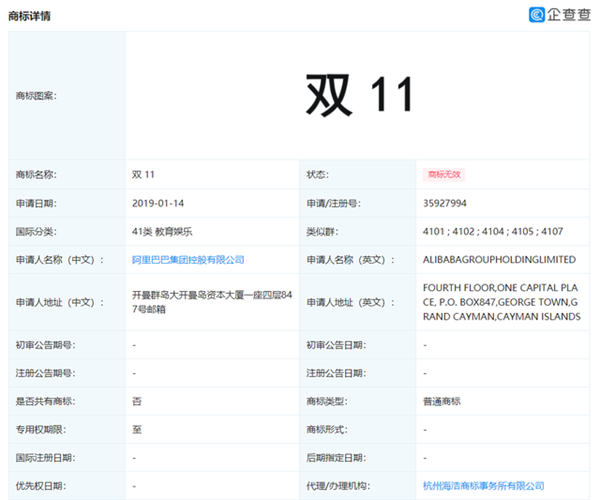Click the 后期指定日期 label

click(x=336, y=458)
